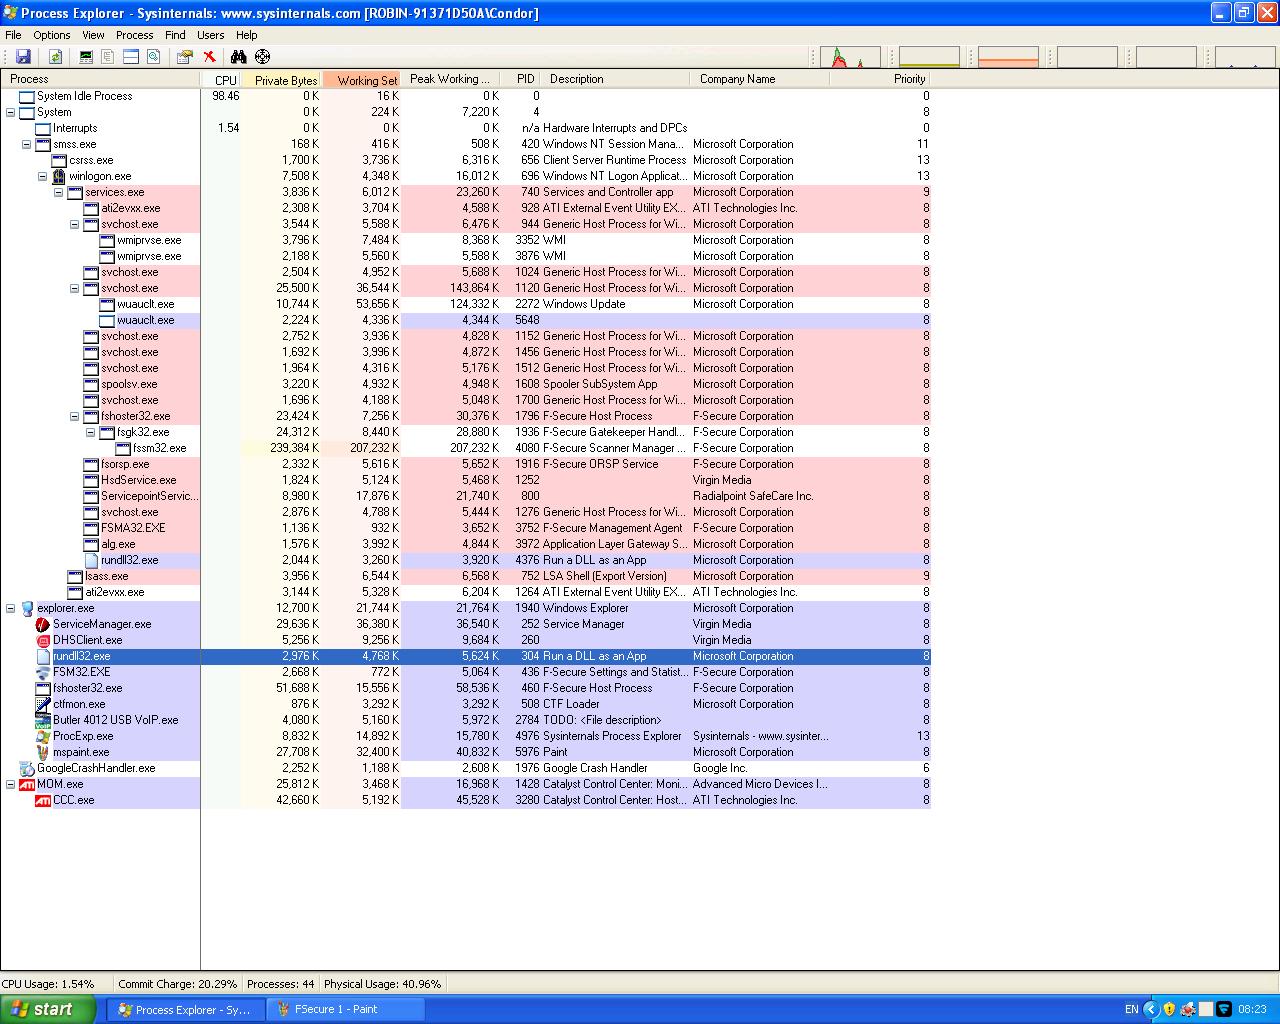The image size is (1280, 1024).
Task: Click the DLL/handle view toolbar icon
Action: (x=153, y=57)
